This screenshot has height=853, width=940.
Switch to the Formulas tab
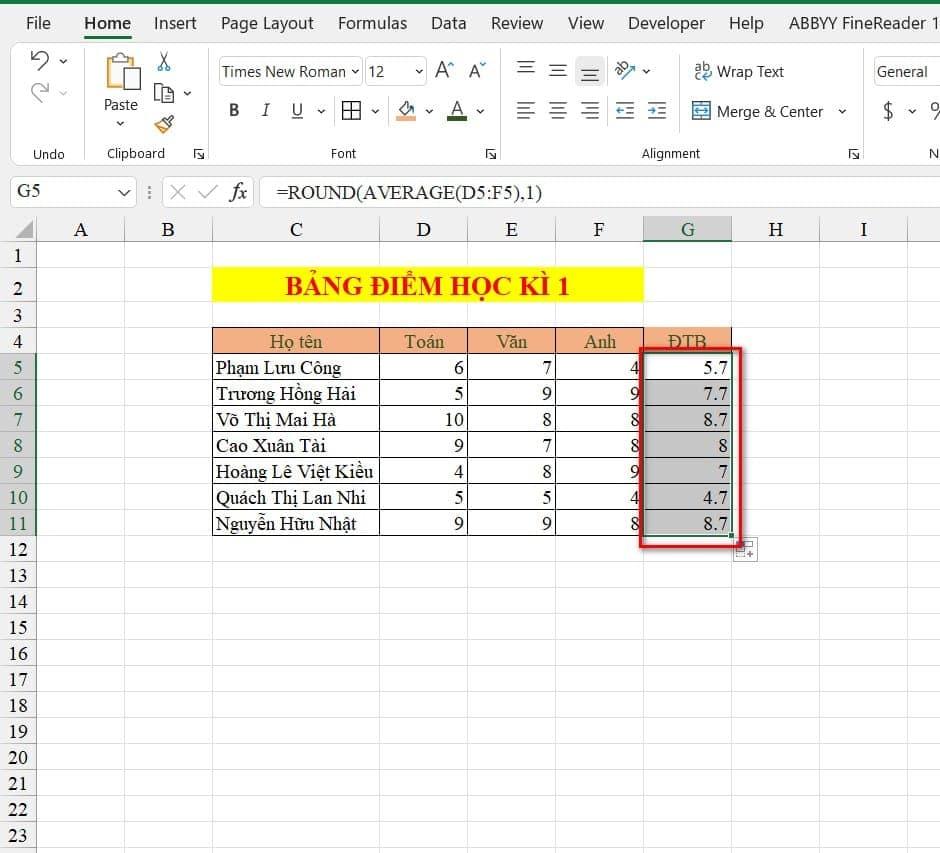pos(372,23)
